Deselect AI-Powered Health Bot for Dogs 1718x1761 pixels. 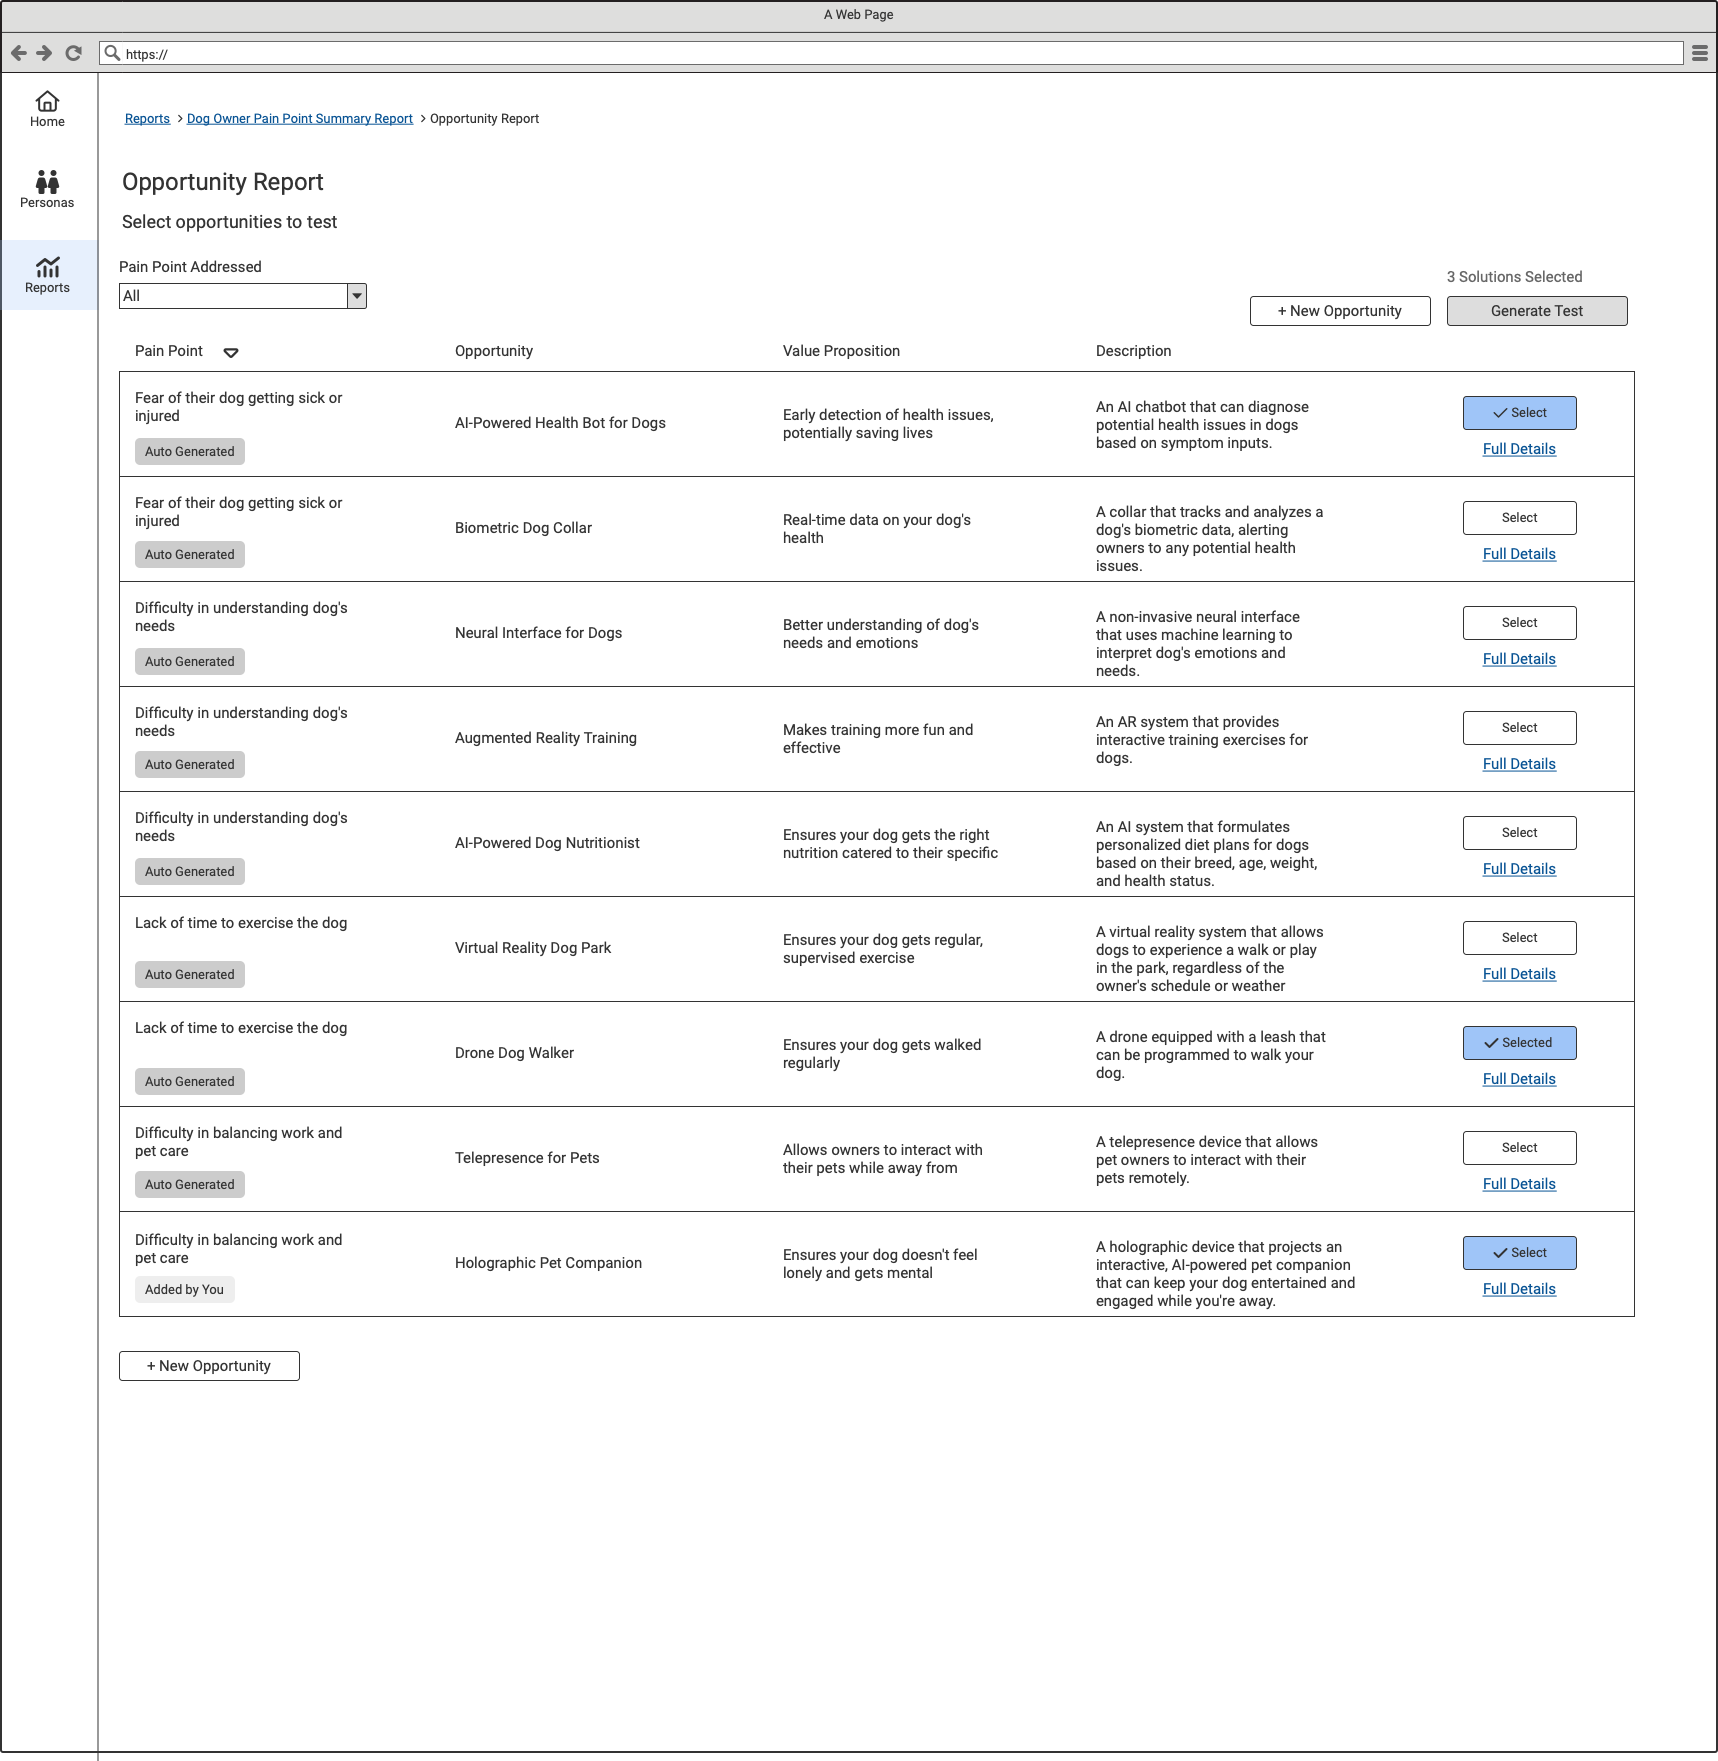coord(1520,413)
